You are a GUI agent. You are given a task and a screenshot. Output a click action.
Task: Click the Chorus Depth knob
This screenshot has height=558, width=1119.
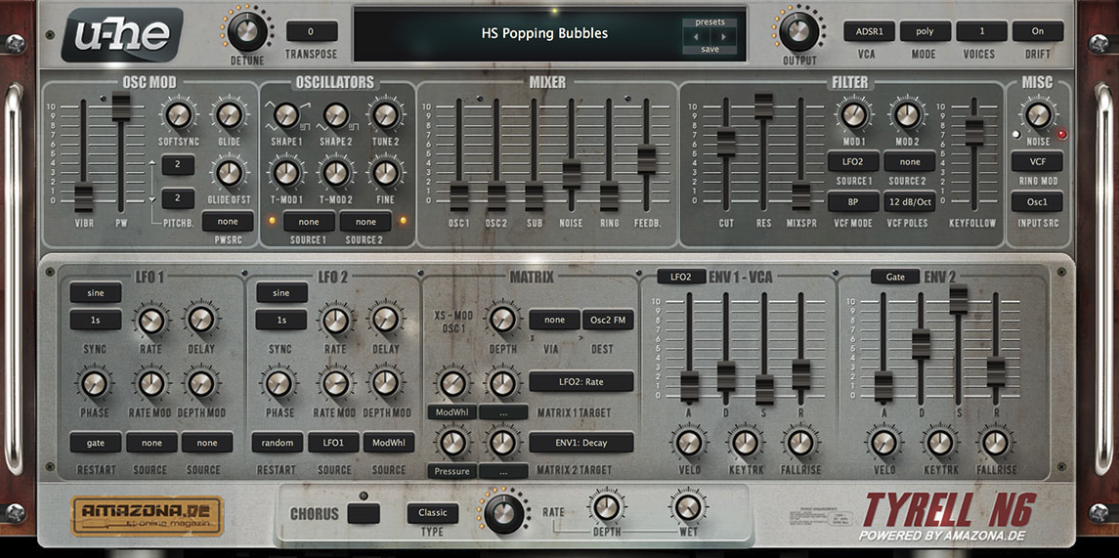pyautogui.click(x=606, y=507)
